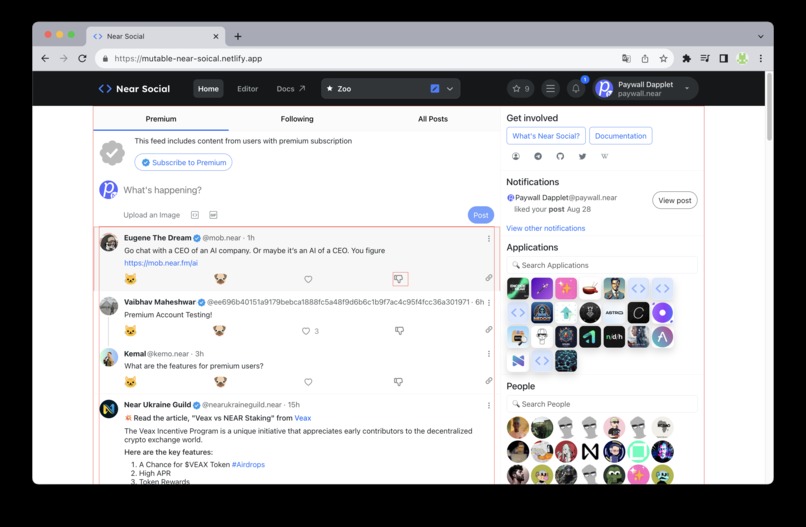Open the mob.near.fm/ai link
The image size is (806, 527).
(x=161, y=263)
